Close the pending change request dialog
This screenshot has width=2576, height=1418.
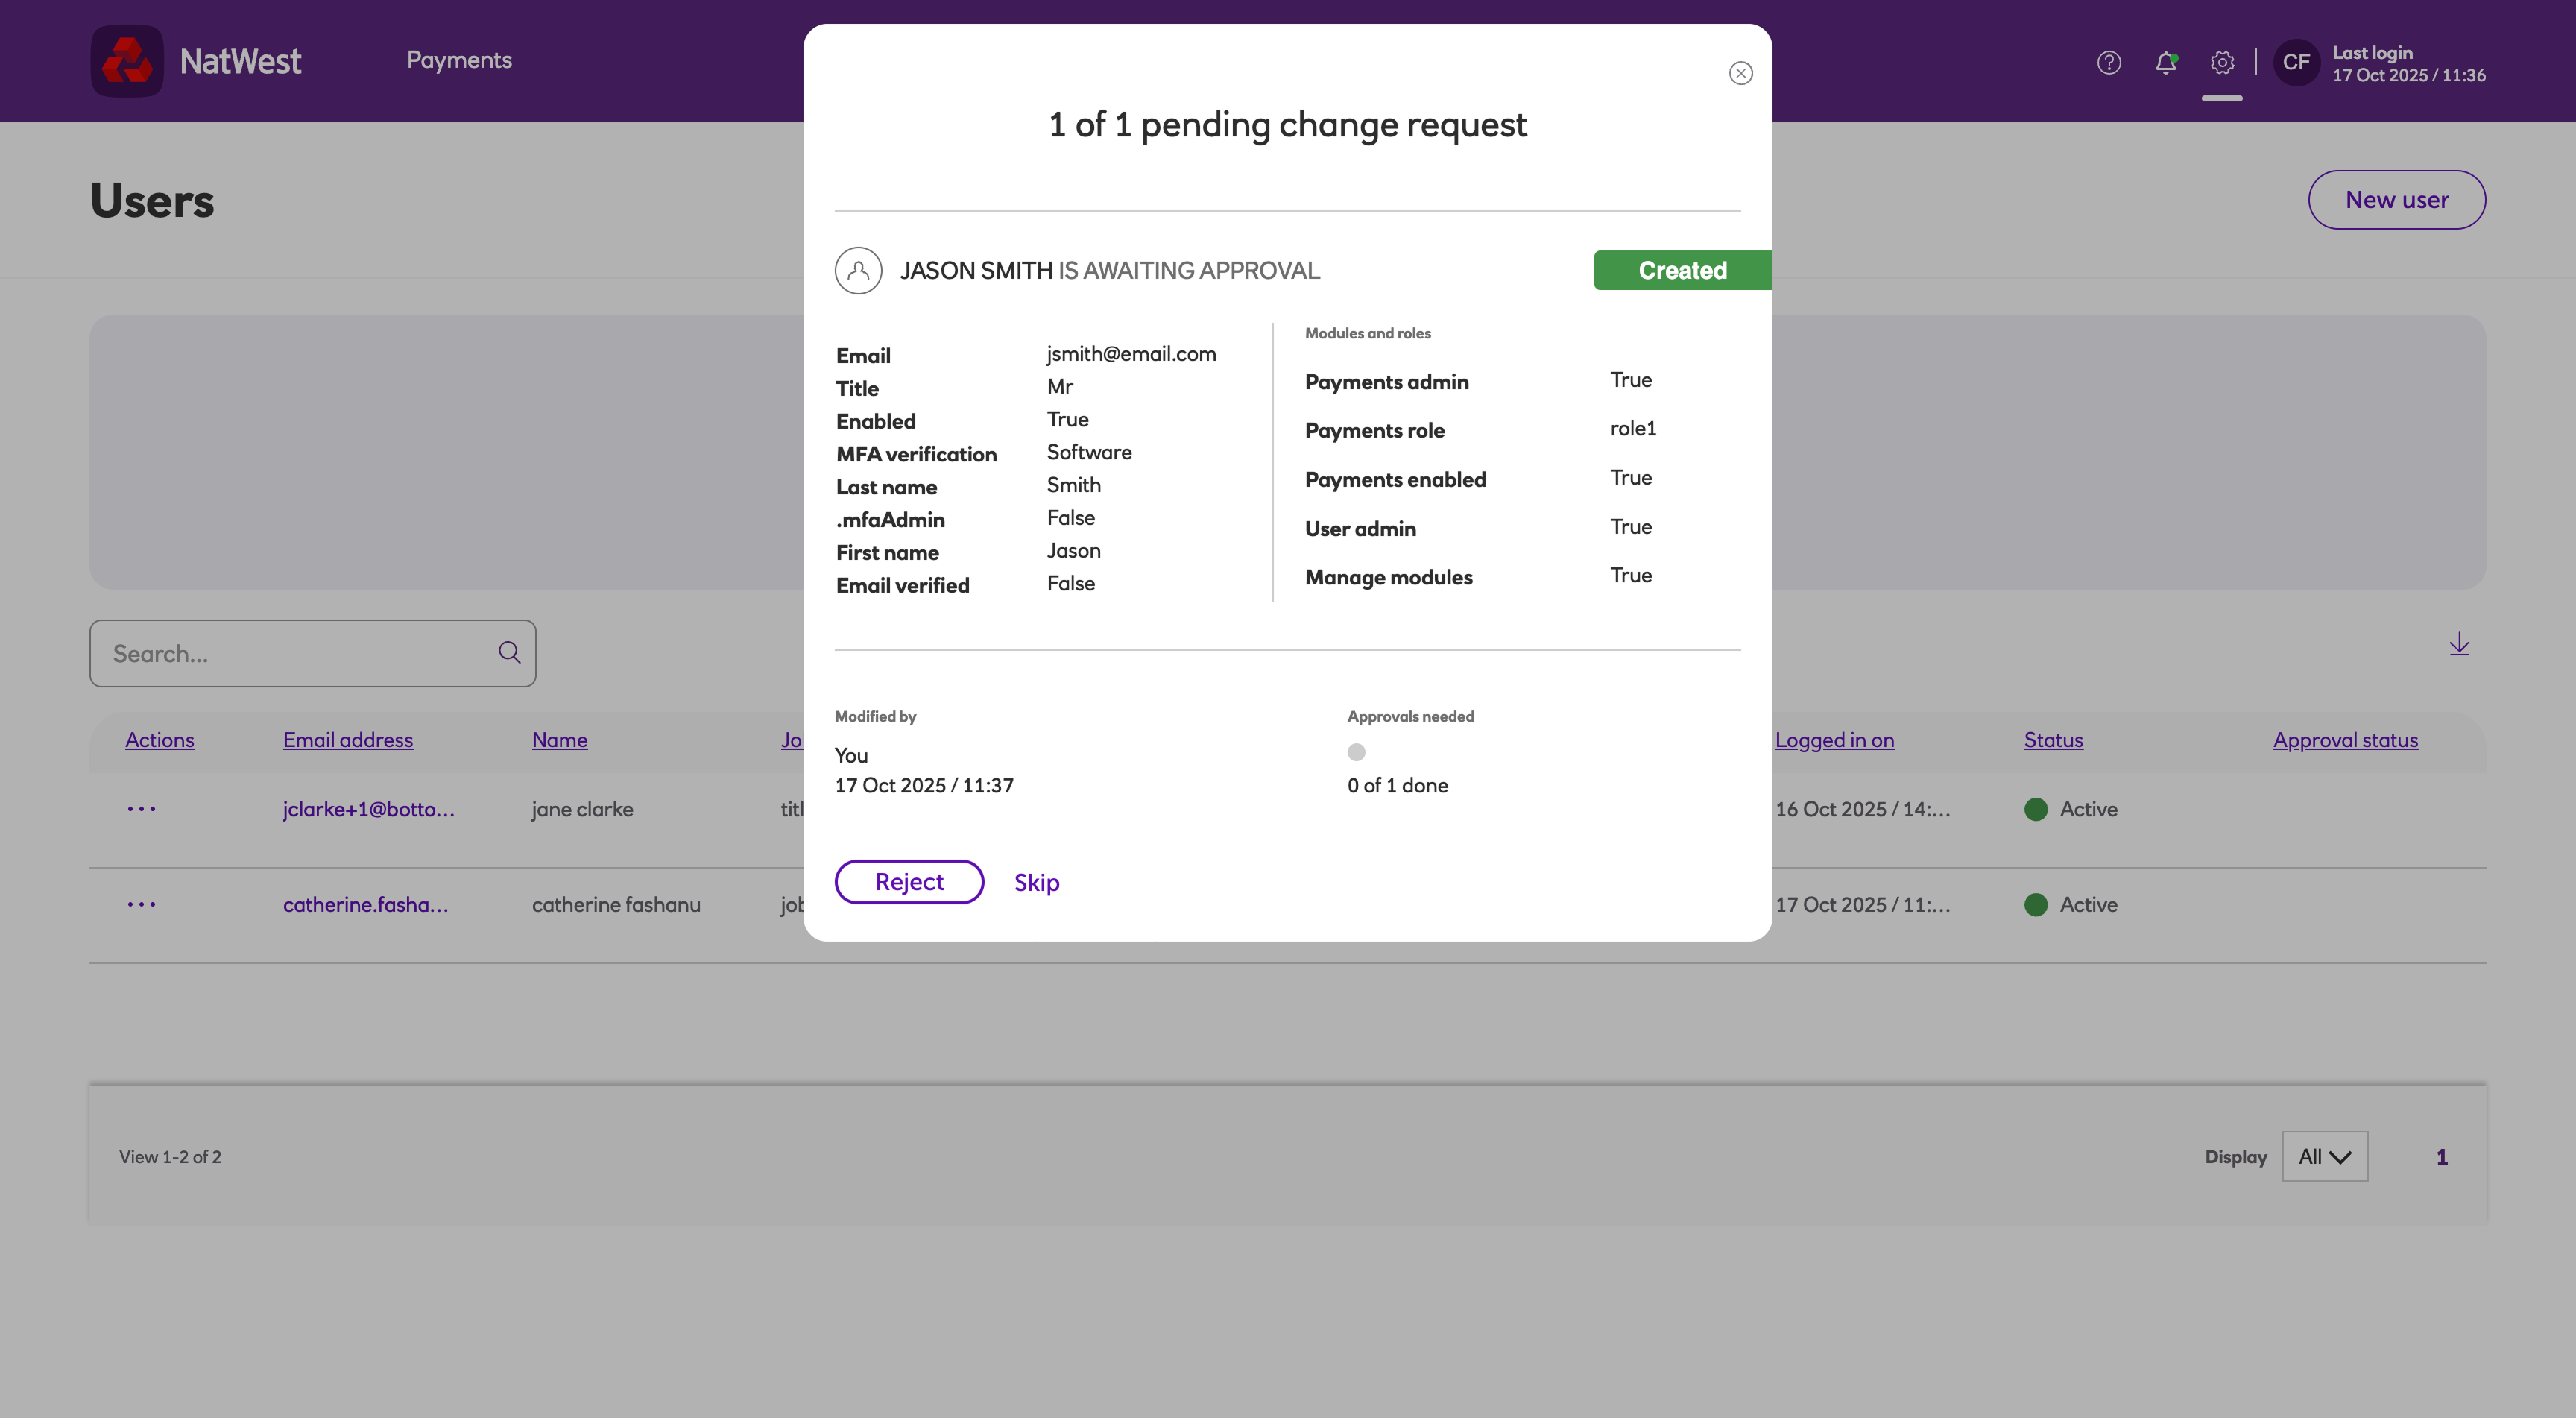click(1740, 73)
